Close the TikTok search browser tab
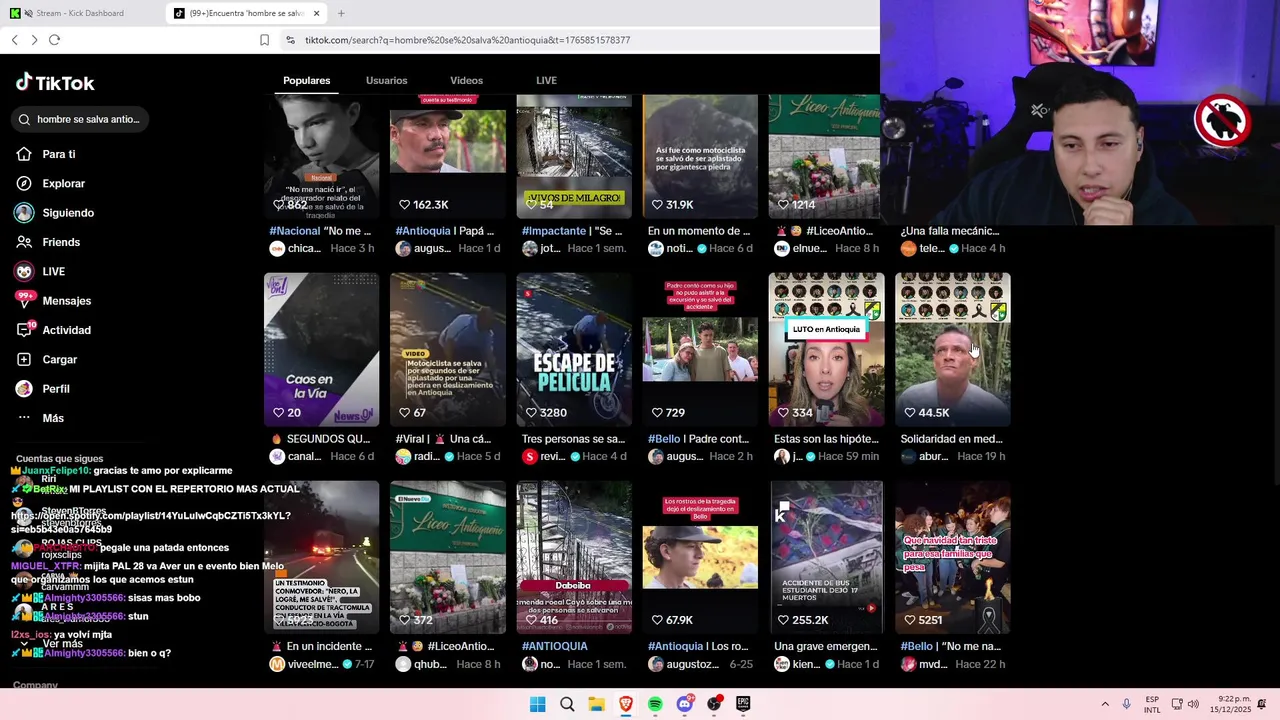The width and height of the screenshot is (1280, 720). click(x=316, y=13)
